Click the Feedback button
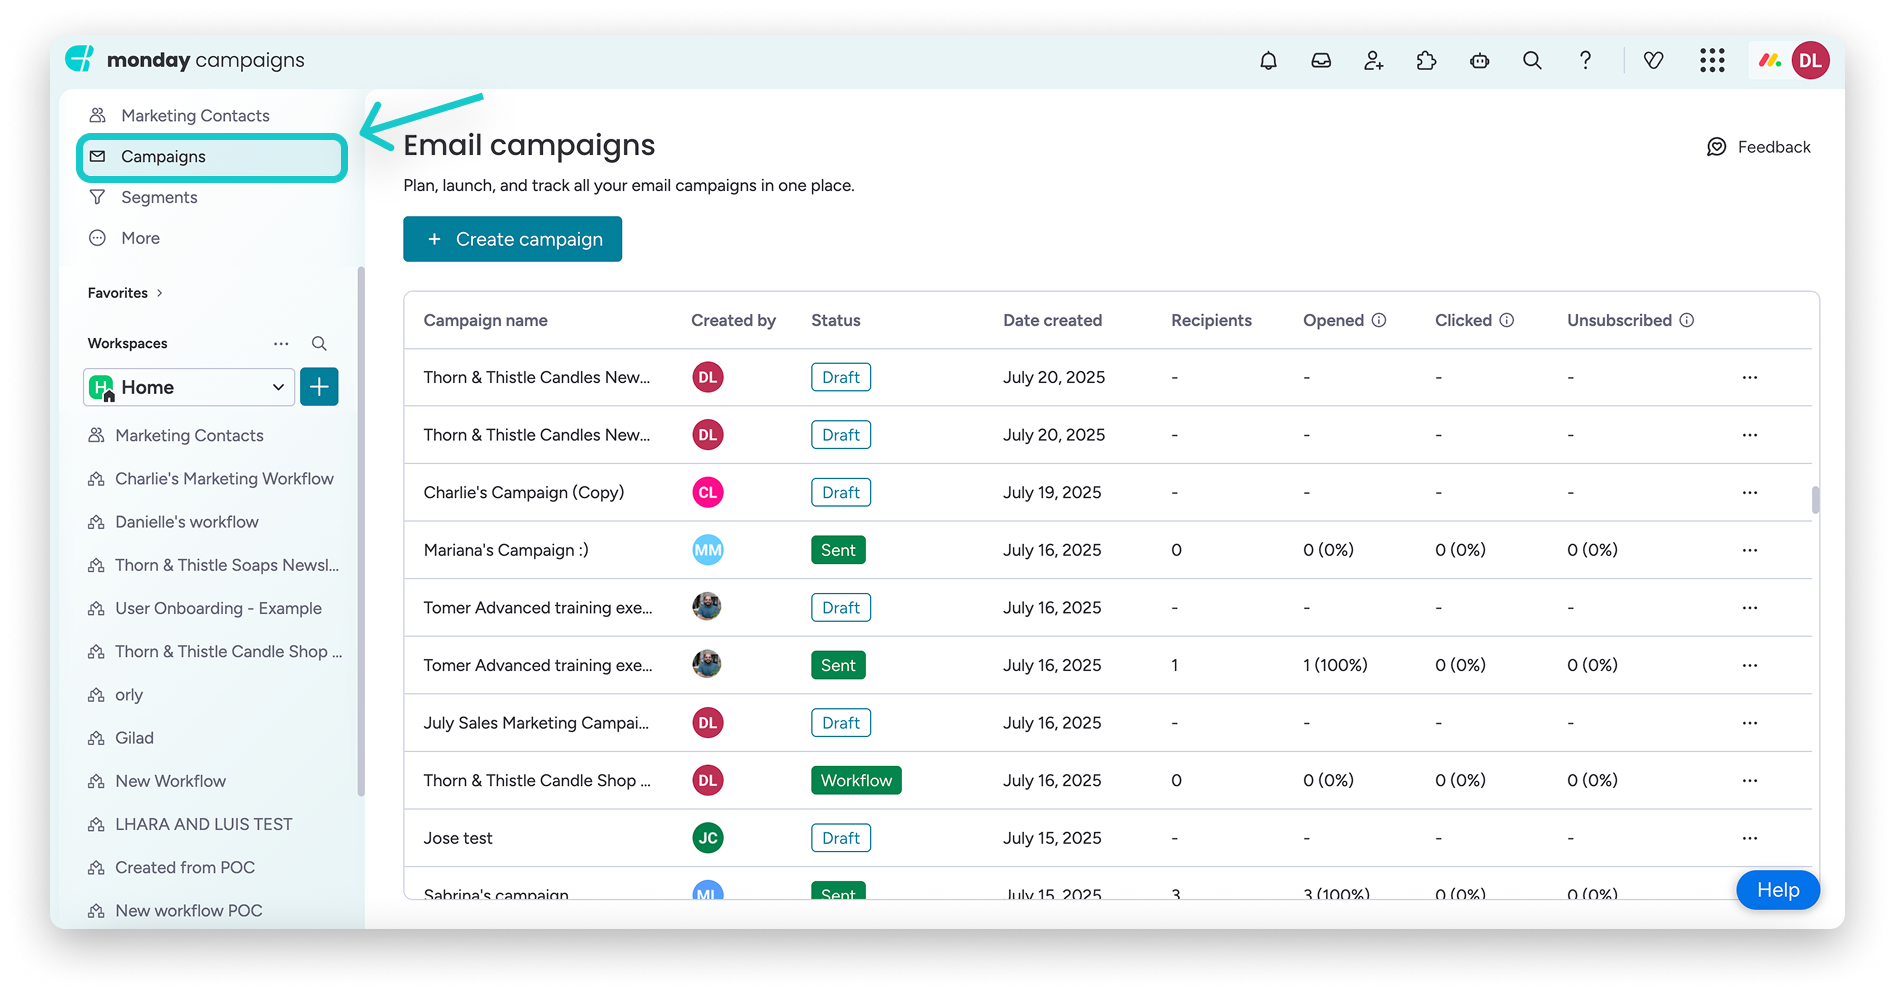Screen dimensions: 1895x994 [x=1759, y=147]
